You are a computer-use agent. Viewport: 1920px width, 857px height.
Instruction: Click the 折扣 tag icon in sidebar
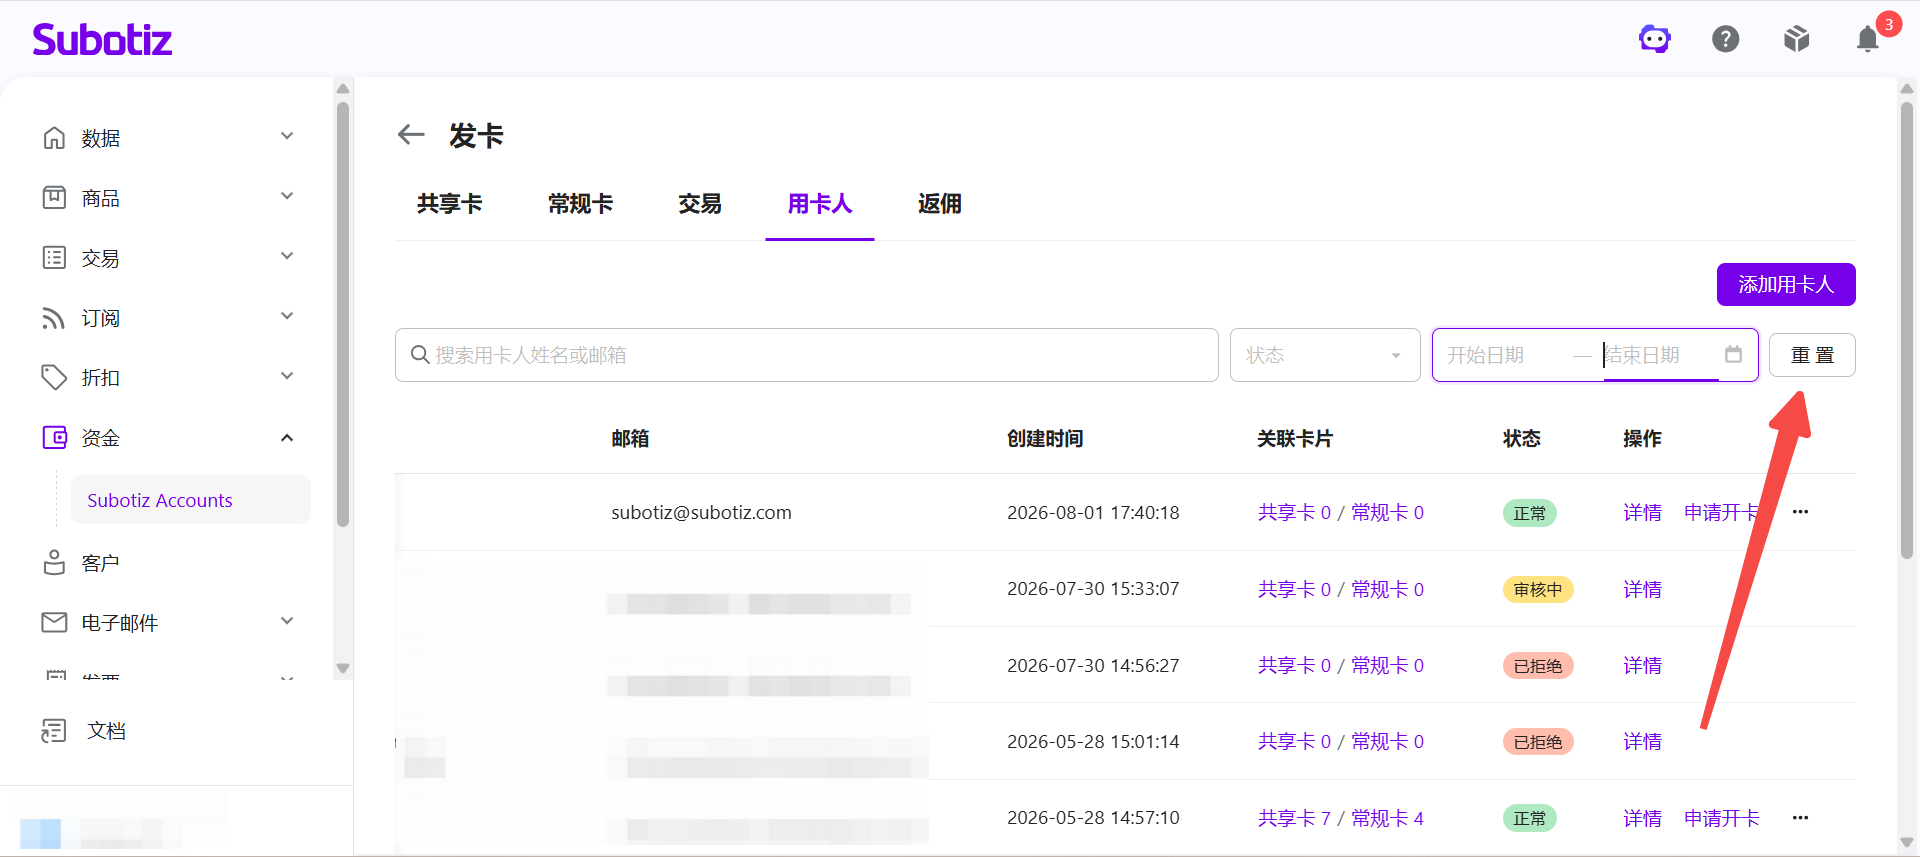tap(54, 377)
